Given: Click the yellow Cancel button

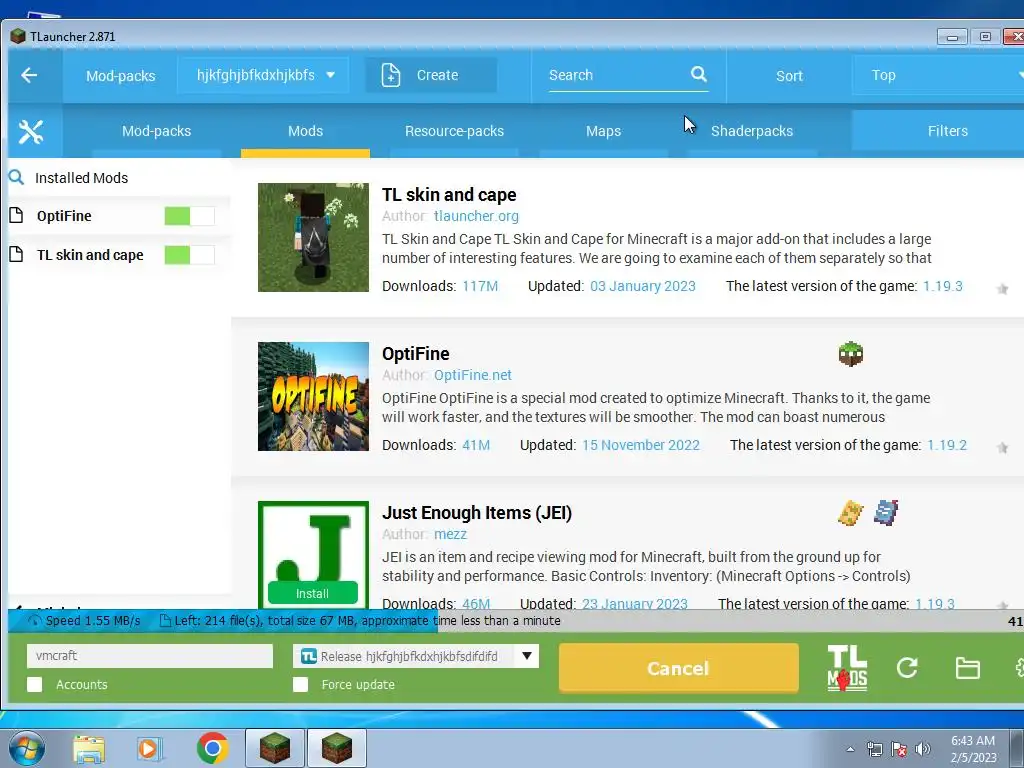Looking at the screenshot, I should [679, 667].
